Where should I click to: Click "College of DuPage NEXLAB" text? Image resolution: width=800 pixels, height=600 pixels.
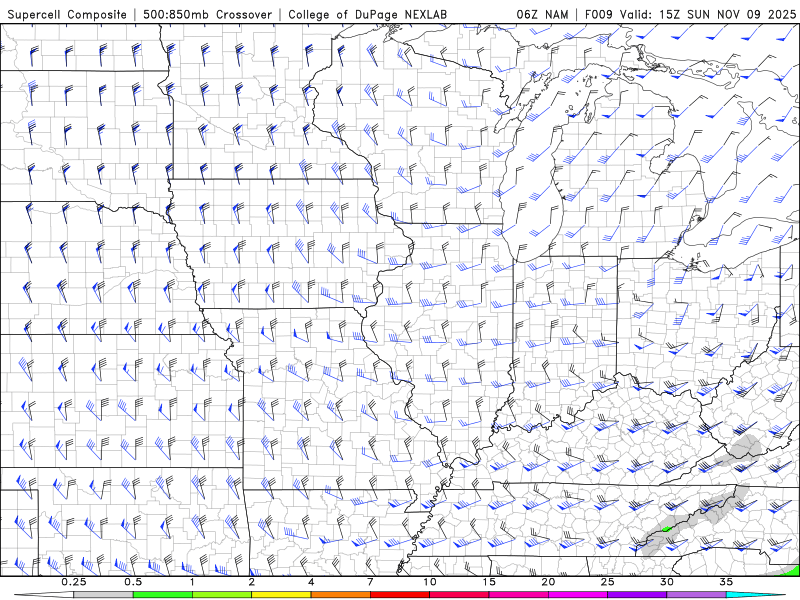[367, 15]
